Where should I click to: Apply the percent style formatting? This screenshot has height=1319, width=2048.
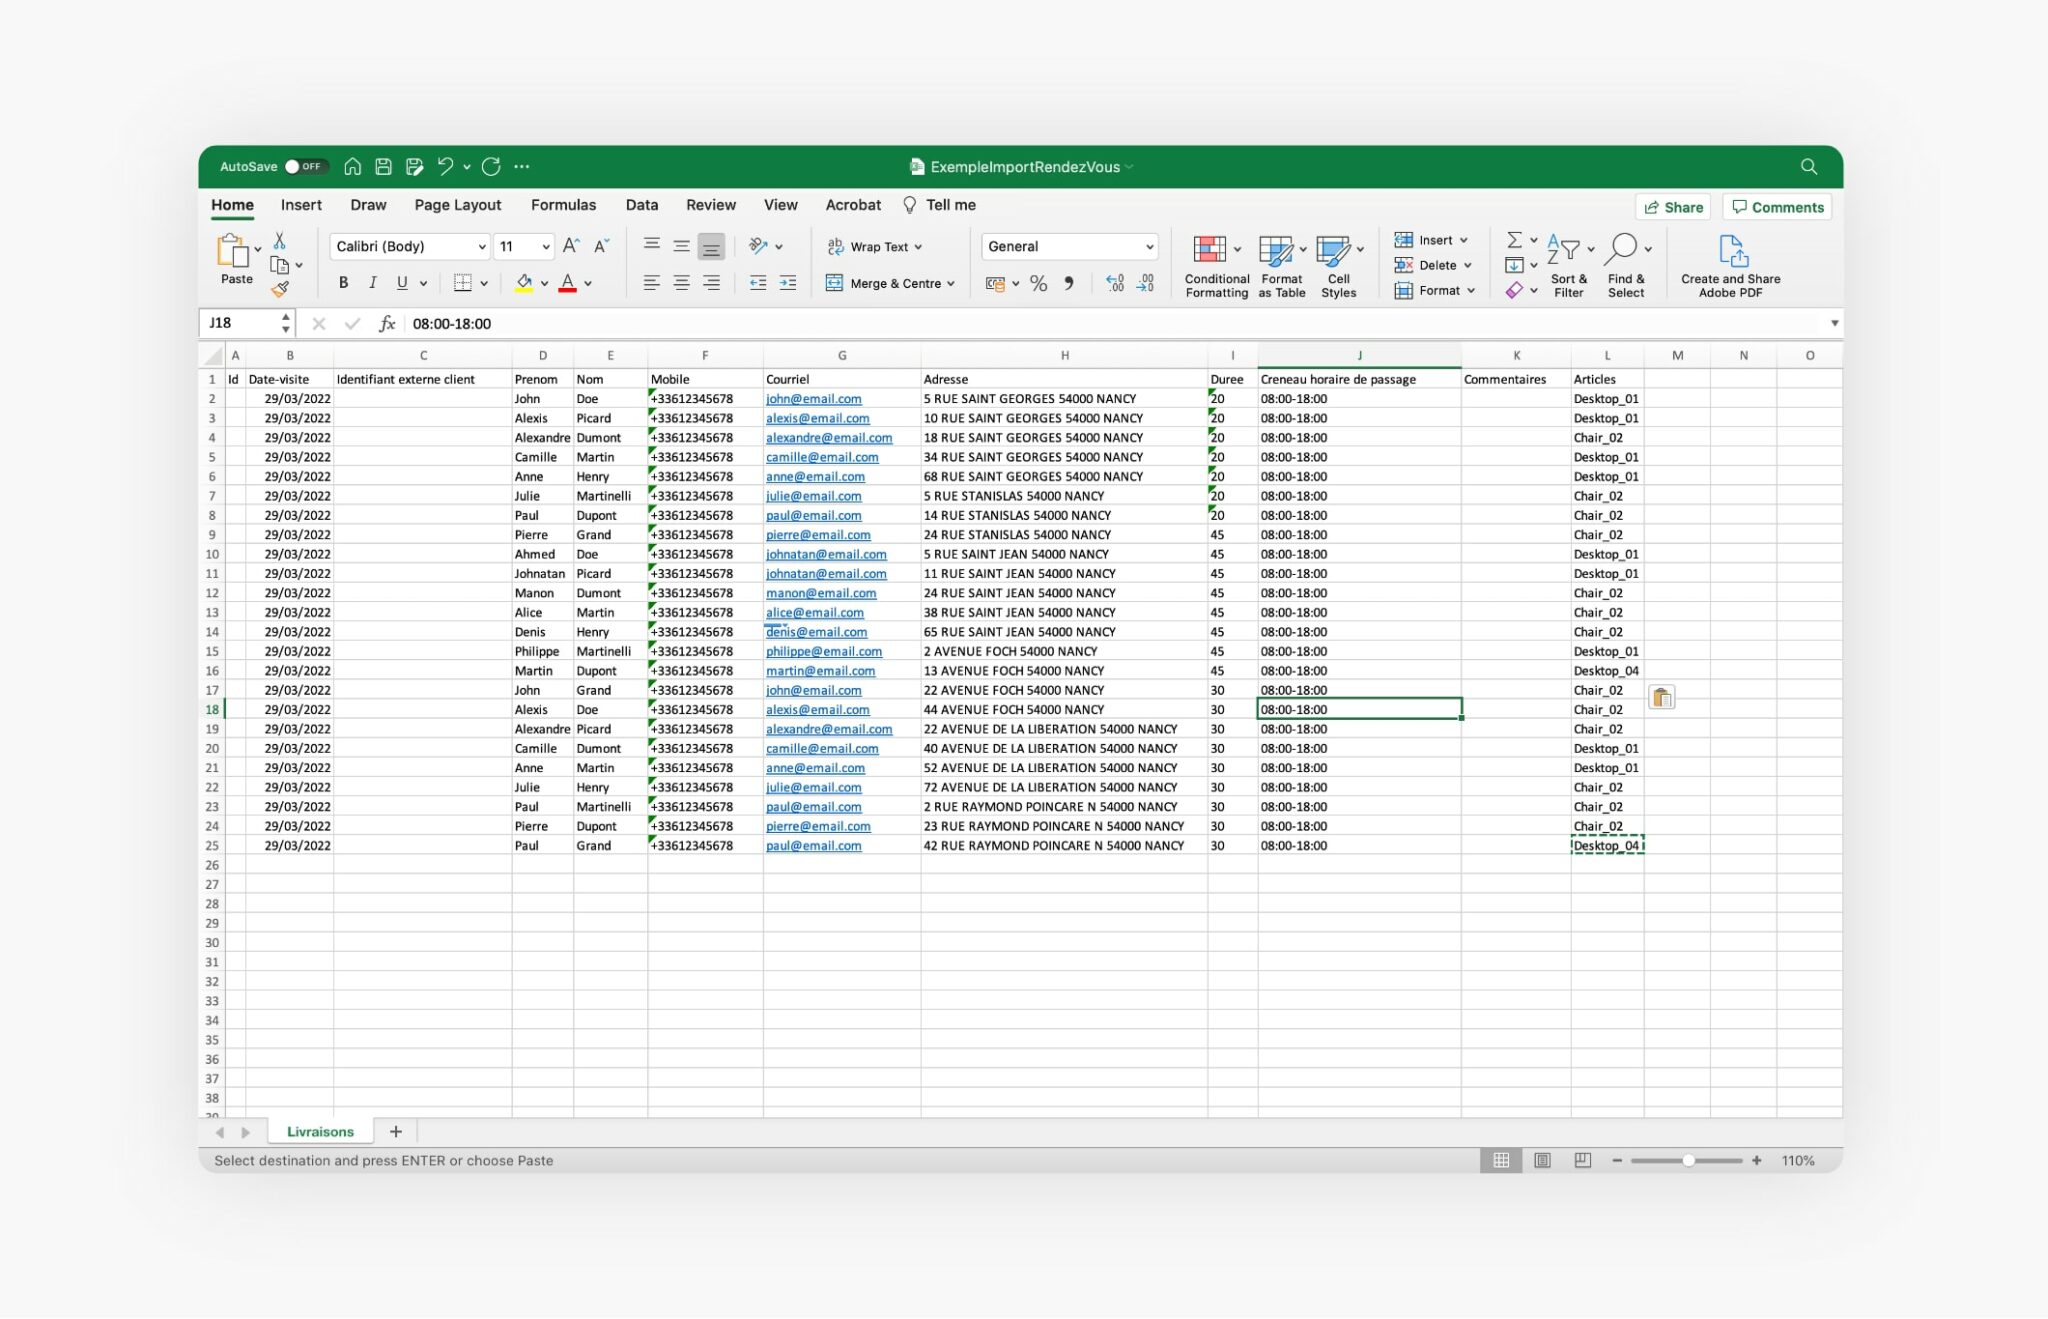pos(1038,283)
